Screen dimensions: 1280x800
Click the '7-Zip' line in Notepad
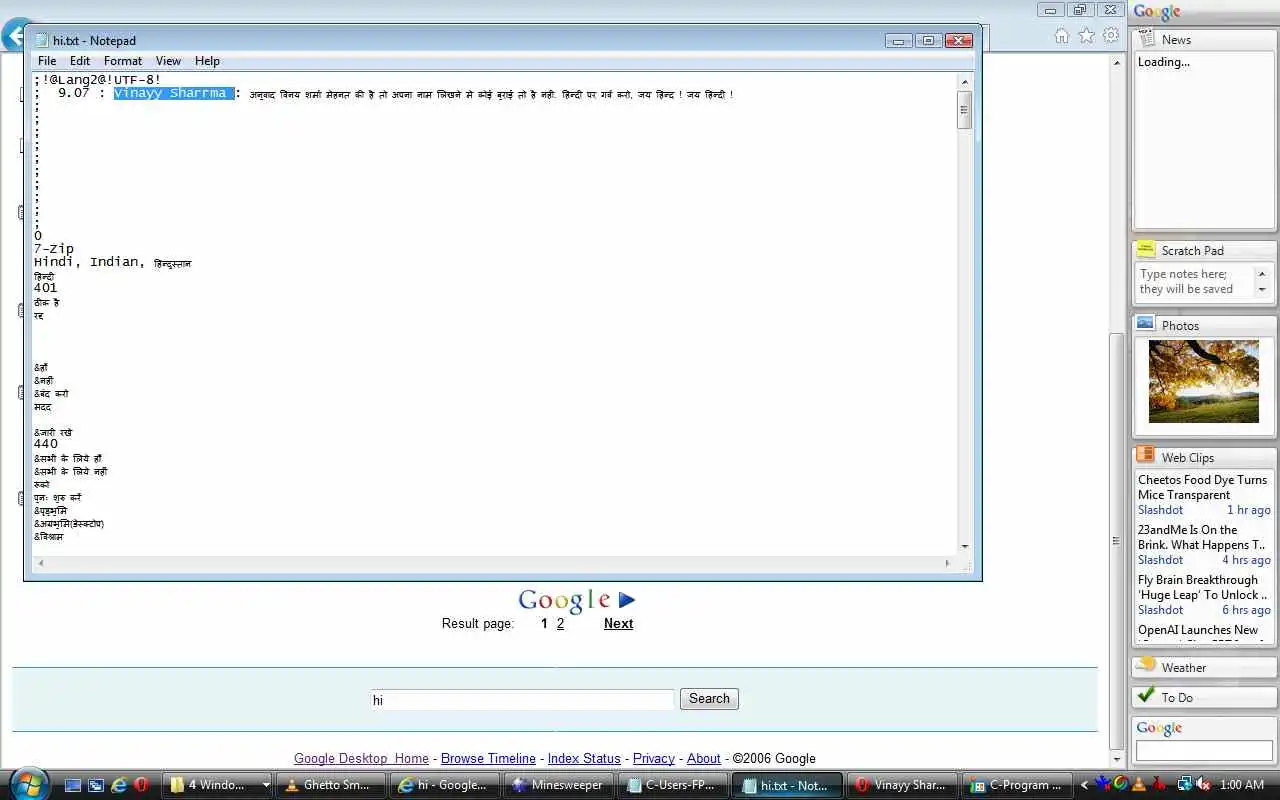pyautogui.click(x=54, y=249)
